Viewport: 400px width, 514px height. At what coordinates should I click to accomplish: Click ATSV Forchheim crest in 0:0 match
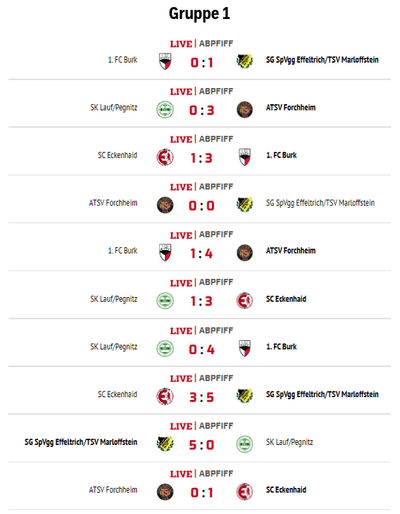(165, 205)
